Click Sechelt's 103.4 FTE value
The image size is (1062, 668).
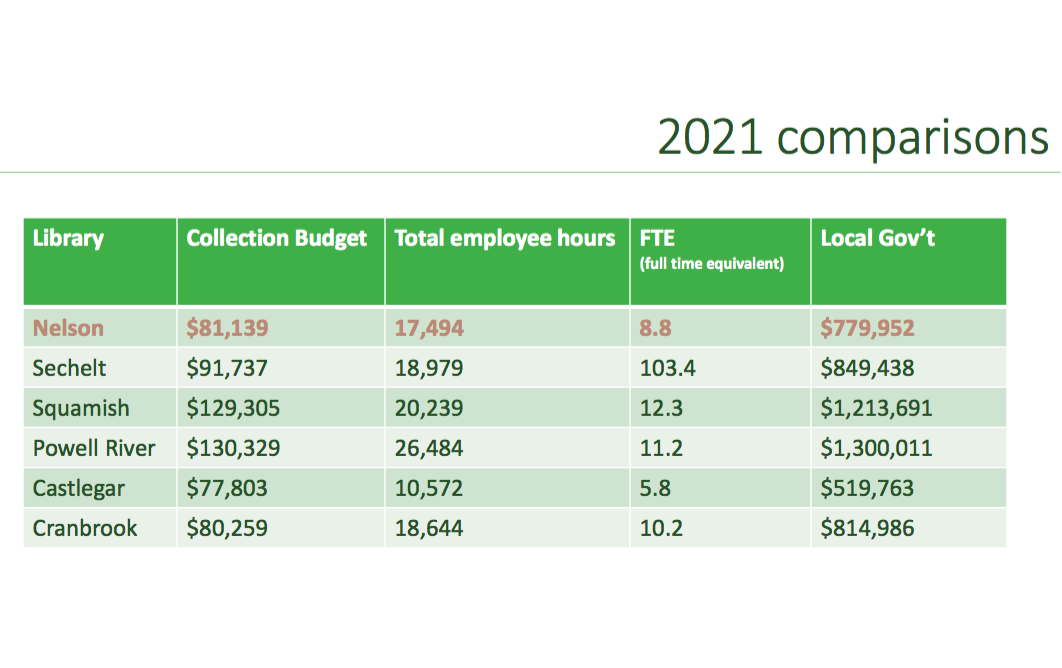[667, 368]
